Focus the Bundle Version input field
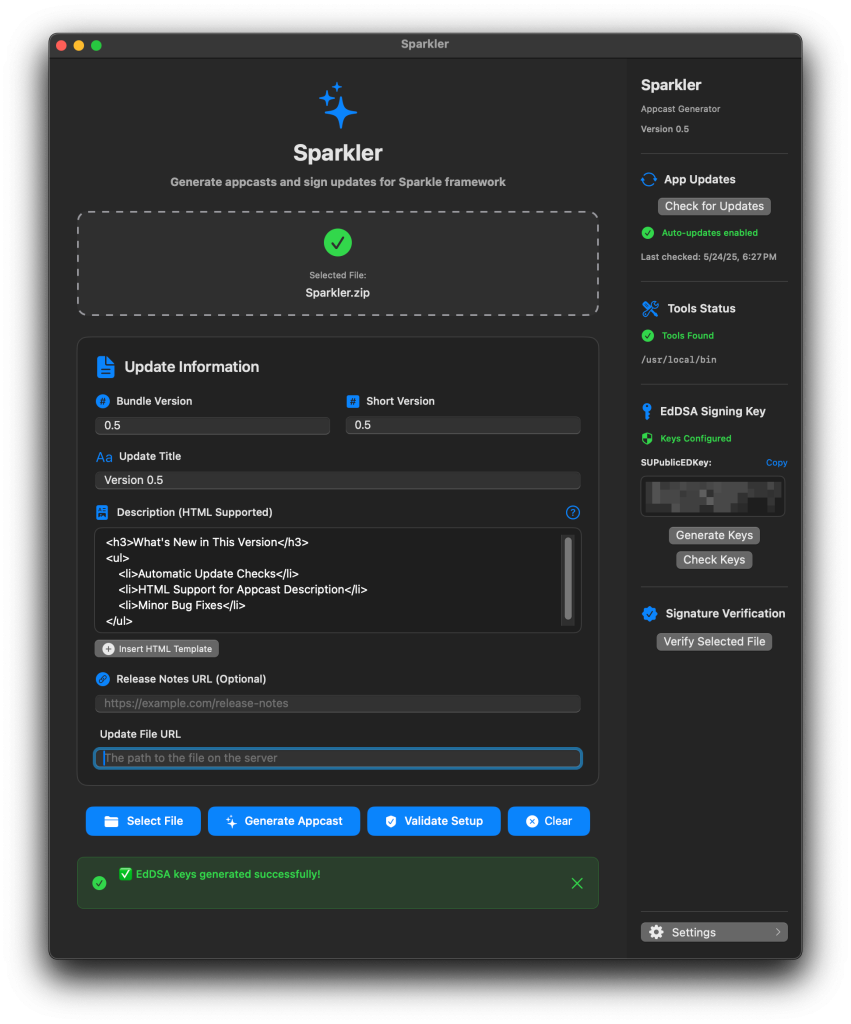This screenshot has height=1024, width=851. click(213, 426)
